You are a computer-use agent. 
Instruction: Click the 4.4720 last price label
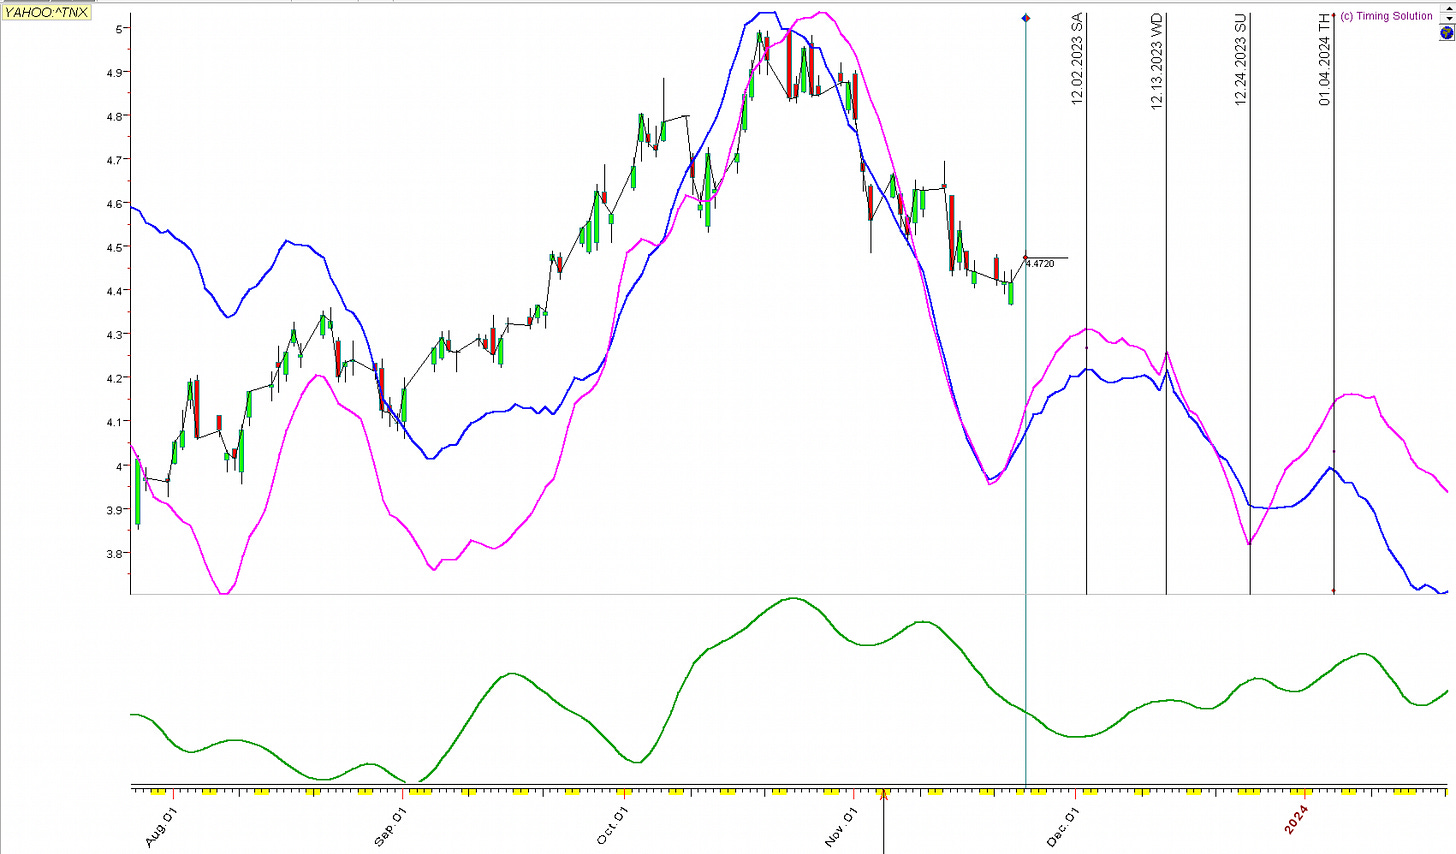click(x=1040, y=264)
